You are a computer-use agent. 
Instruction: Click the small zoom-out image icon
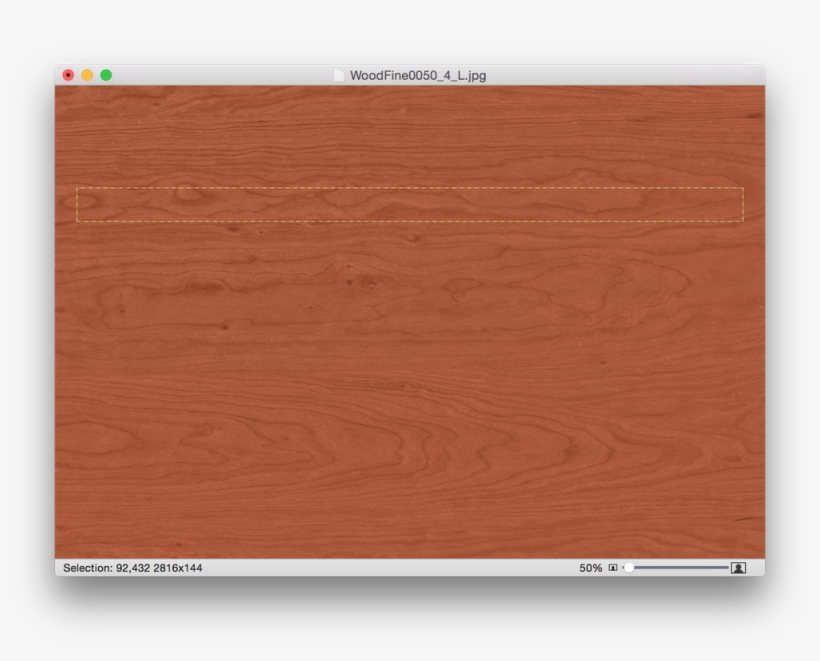(613, 568)
